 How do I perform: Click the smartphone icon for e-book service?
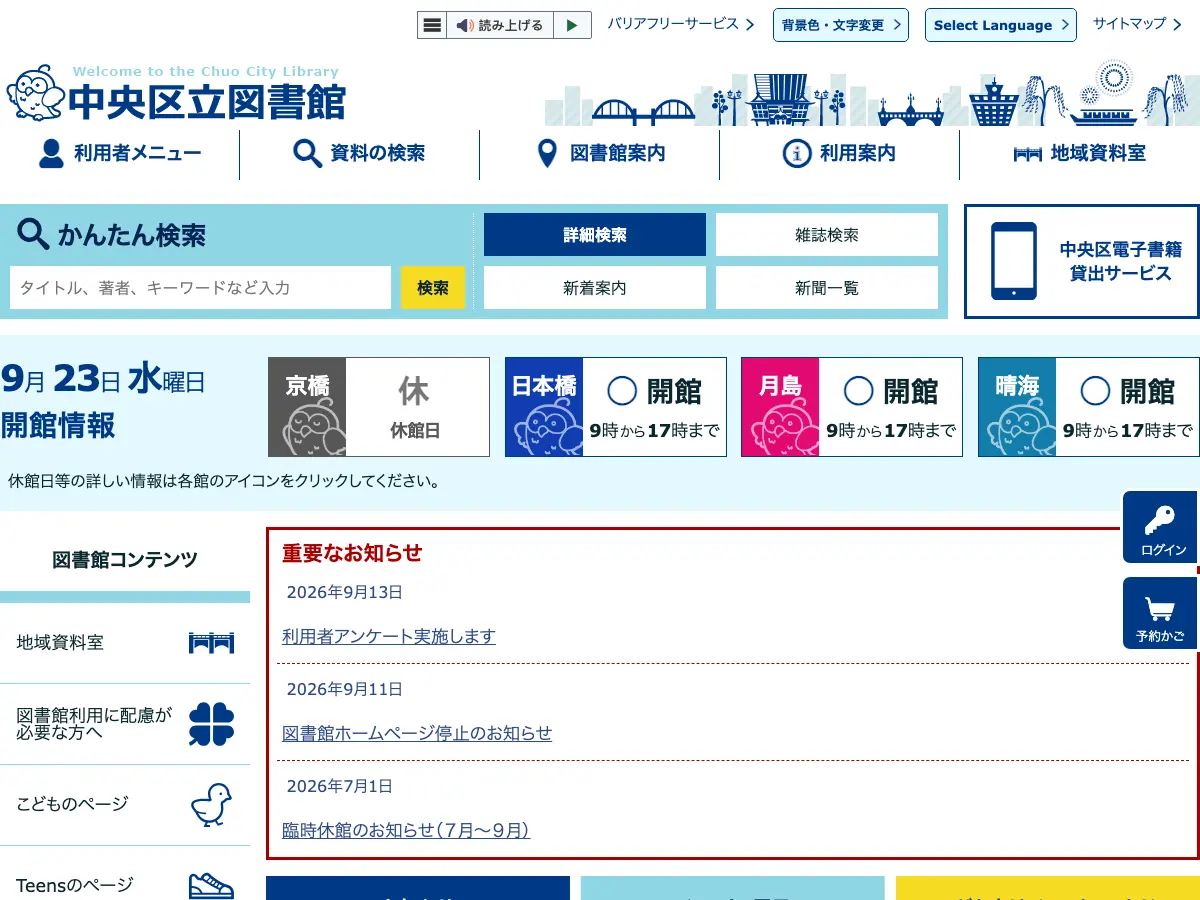click(x=1014, y=261)
